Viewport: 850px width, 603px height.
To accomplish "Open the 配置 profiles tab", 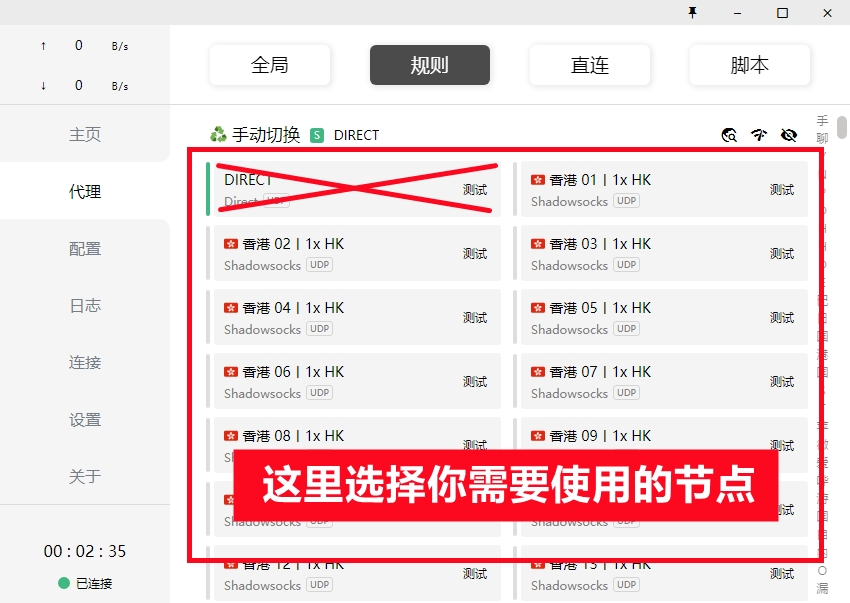I will point(85,248).
